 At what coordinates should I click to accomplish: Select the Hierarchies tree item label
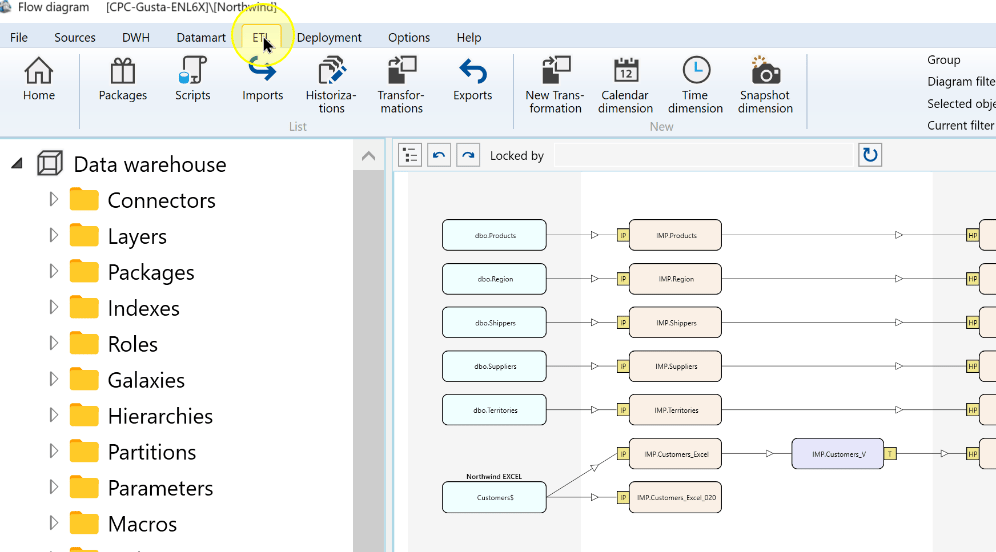click(160, 416)
